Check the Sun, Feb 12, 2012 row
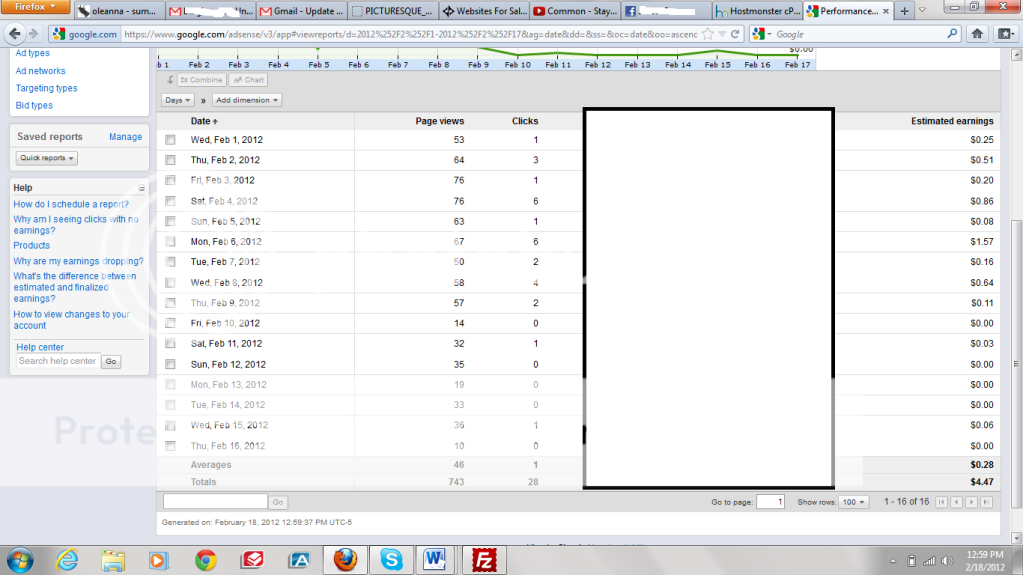 click(170, 364)
